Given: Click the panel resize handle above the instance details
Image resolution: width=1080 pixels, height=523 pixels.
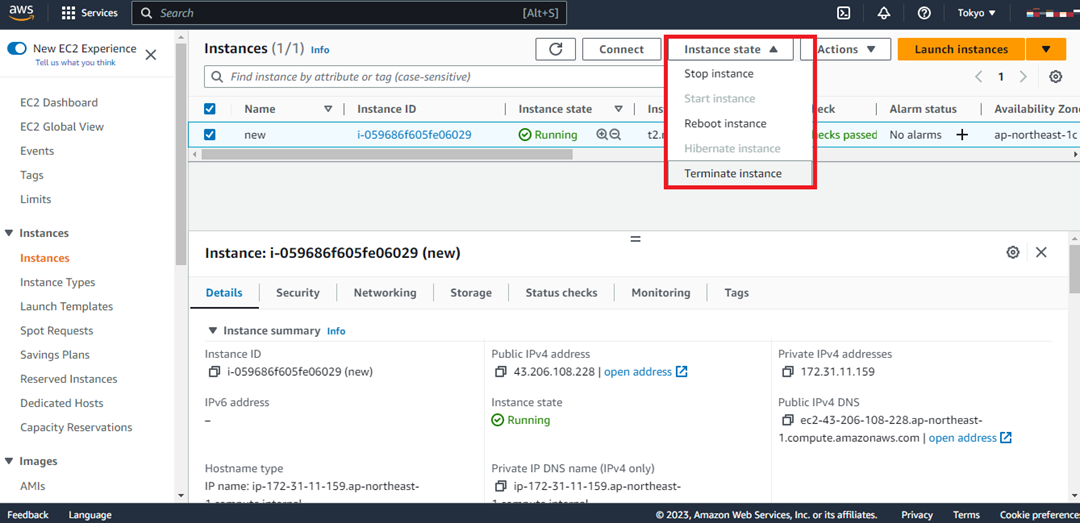Looking at the screenshot, I should pos(635,239).
